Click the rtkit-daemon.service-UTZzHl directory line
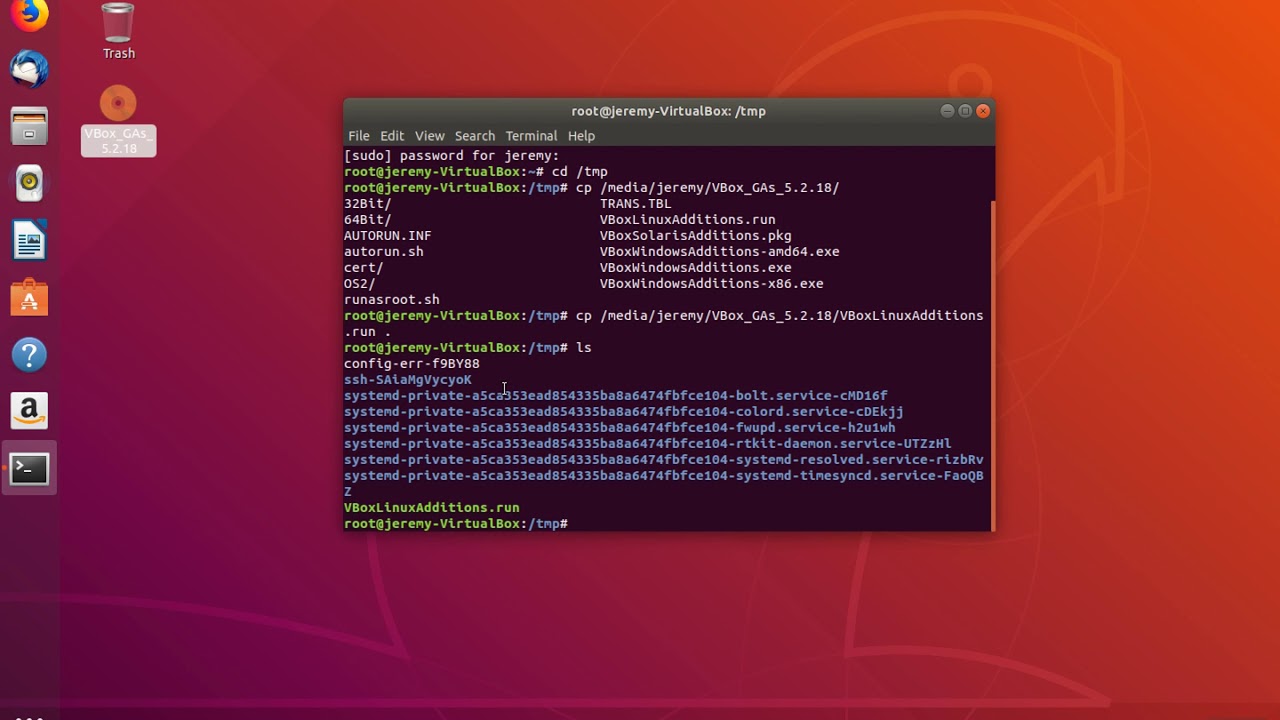 pos(648,444)
